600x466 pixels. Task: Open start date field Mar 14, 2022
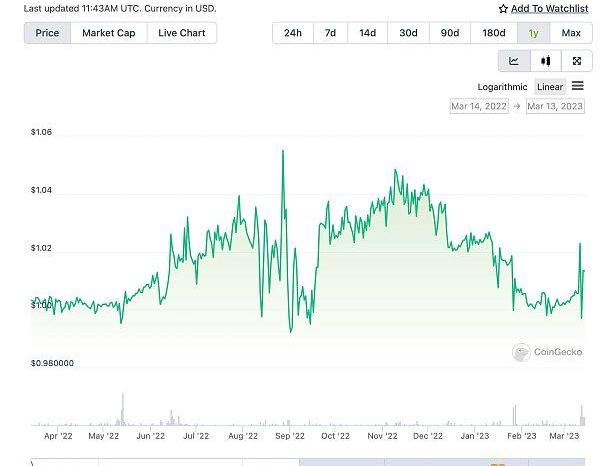click(x=480, y=106)
